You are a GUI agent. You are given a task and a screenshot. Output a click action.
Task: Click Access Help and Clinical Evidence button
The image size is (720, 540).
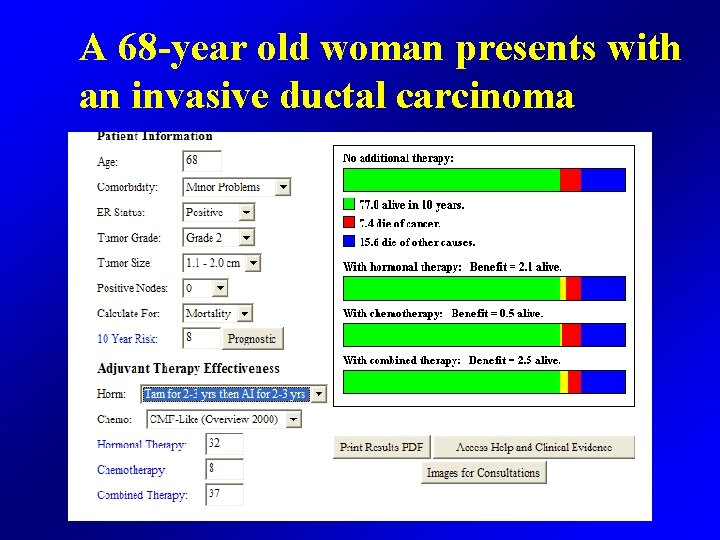pyautogui.click(x=534, y=447)
